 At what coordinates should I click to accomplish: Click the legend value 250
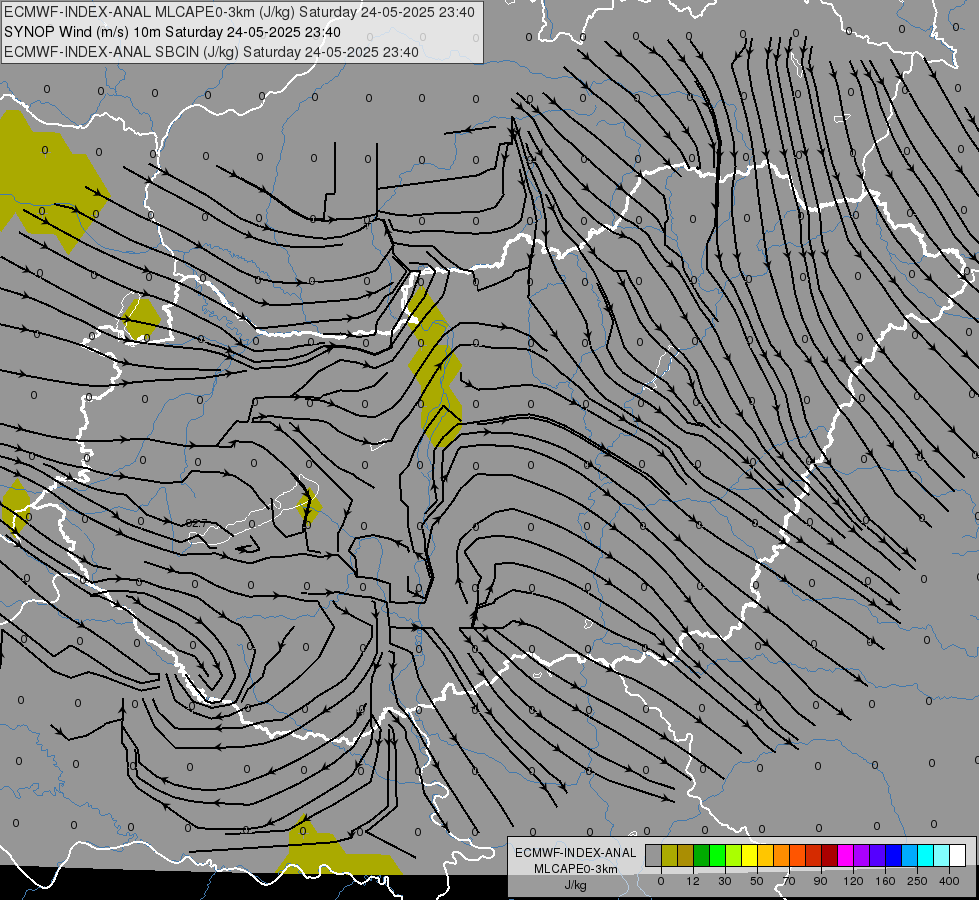pyautogui.click(x=917, y=881)
